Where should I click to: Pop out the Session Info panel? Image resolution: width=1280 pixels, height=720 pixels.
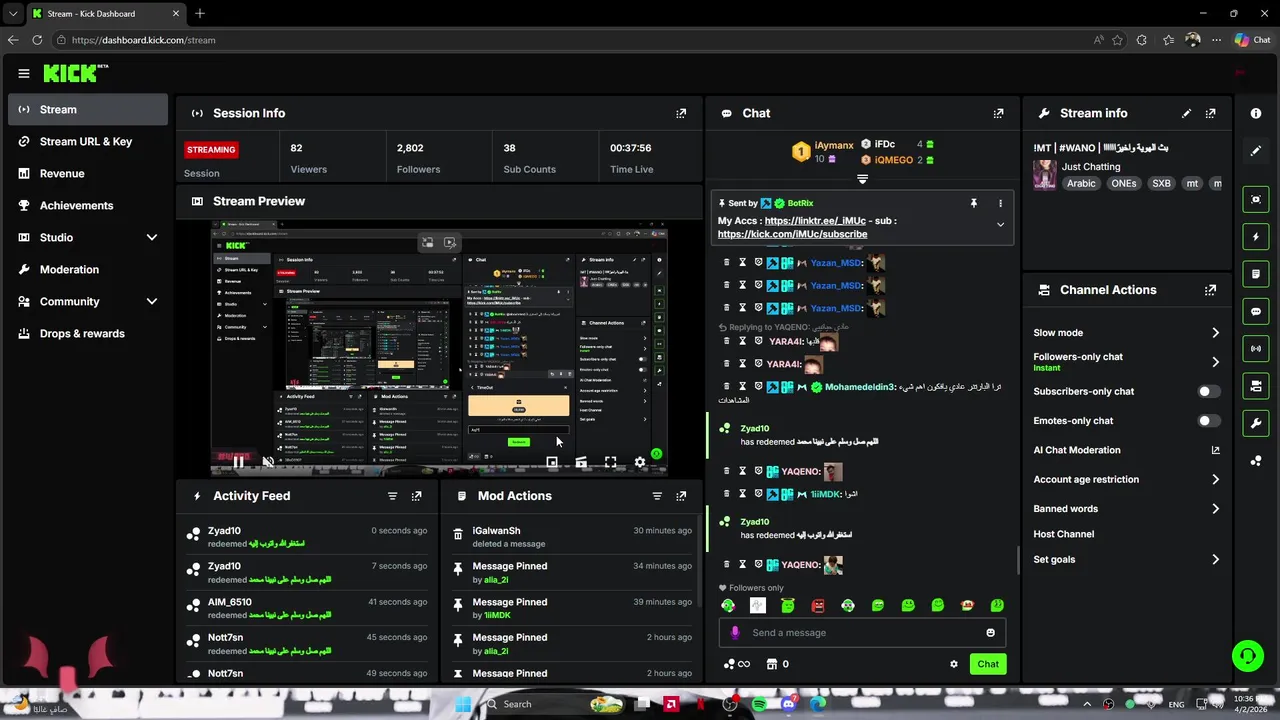[681, 114]
